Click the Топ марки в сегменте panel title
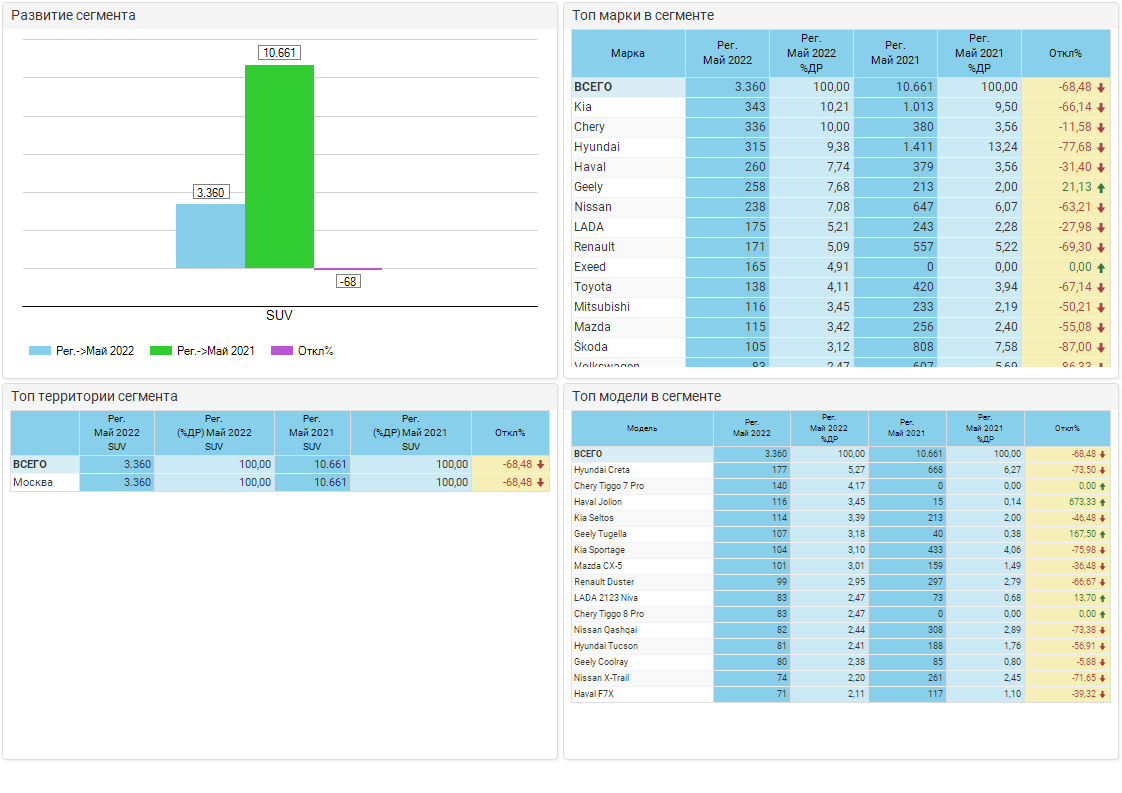The height and width of the screenshot is (793, 1122). click(x=643, y=15)
